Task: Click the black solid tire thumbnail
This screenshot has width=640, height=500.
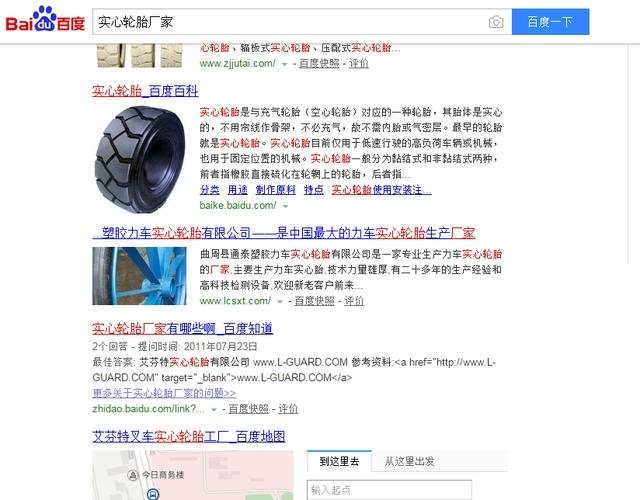Action: (x=140, y=159)
